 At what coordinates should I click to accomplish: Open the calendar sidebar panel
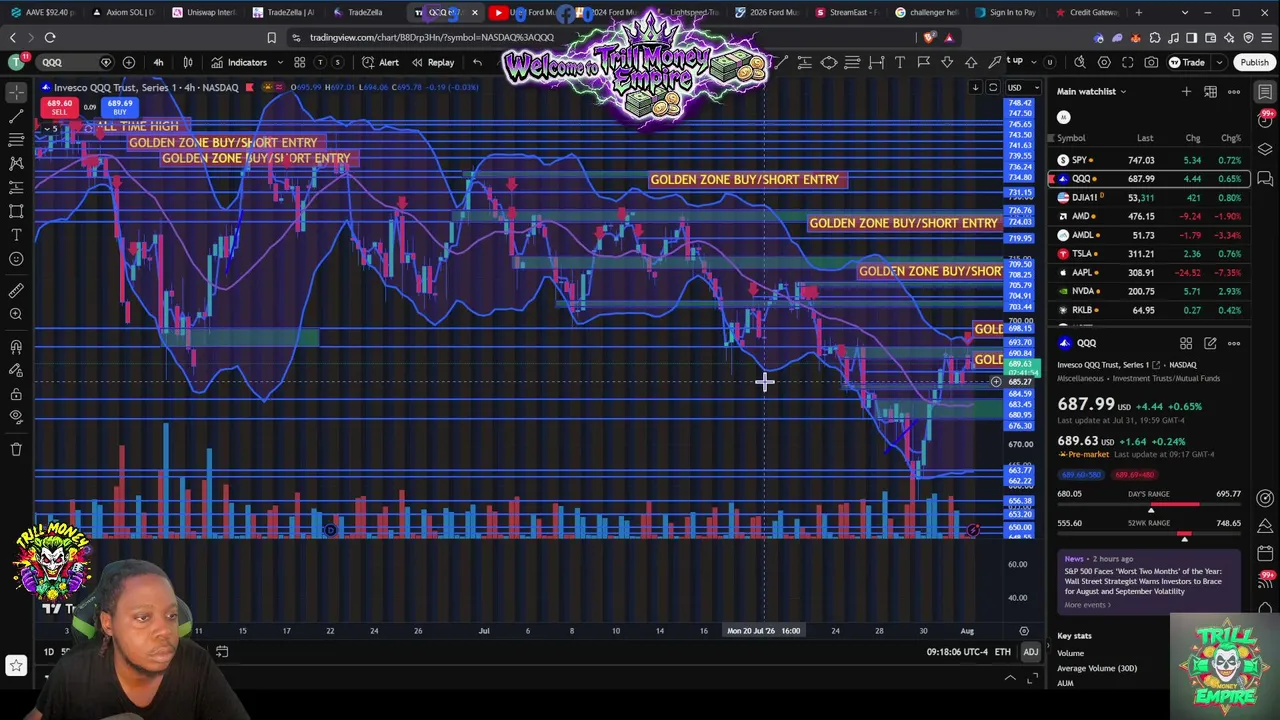[1265, 553]
